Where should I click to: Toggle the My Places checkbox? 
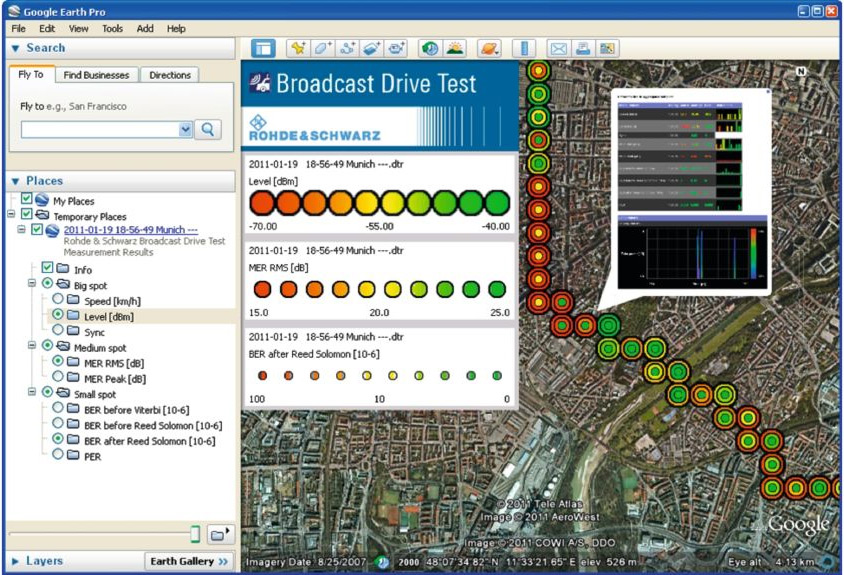click(26, 198)
